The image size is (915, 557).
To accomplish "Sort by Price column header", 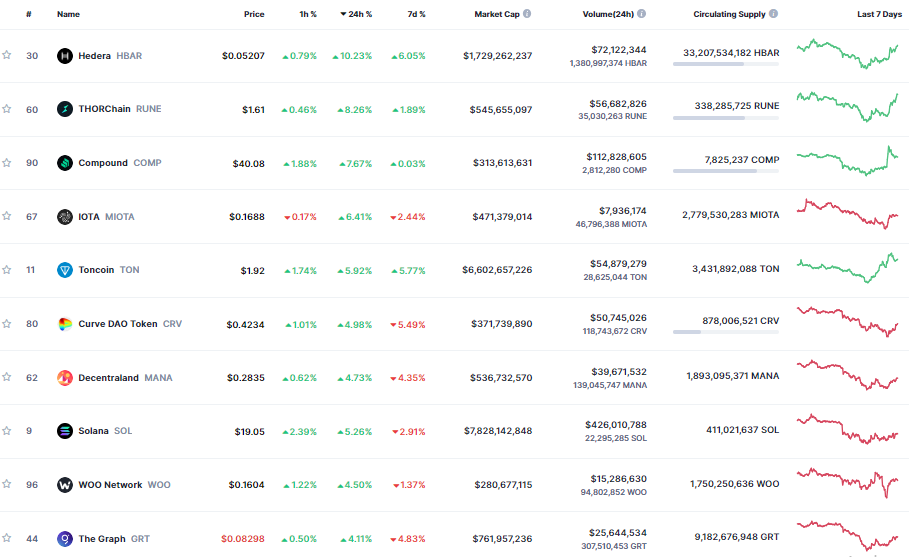I will tap(254, 14).
